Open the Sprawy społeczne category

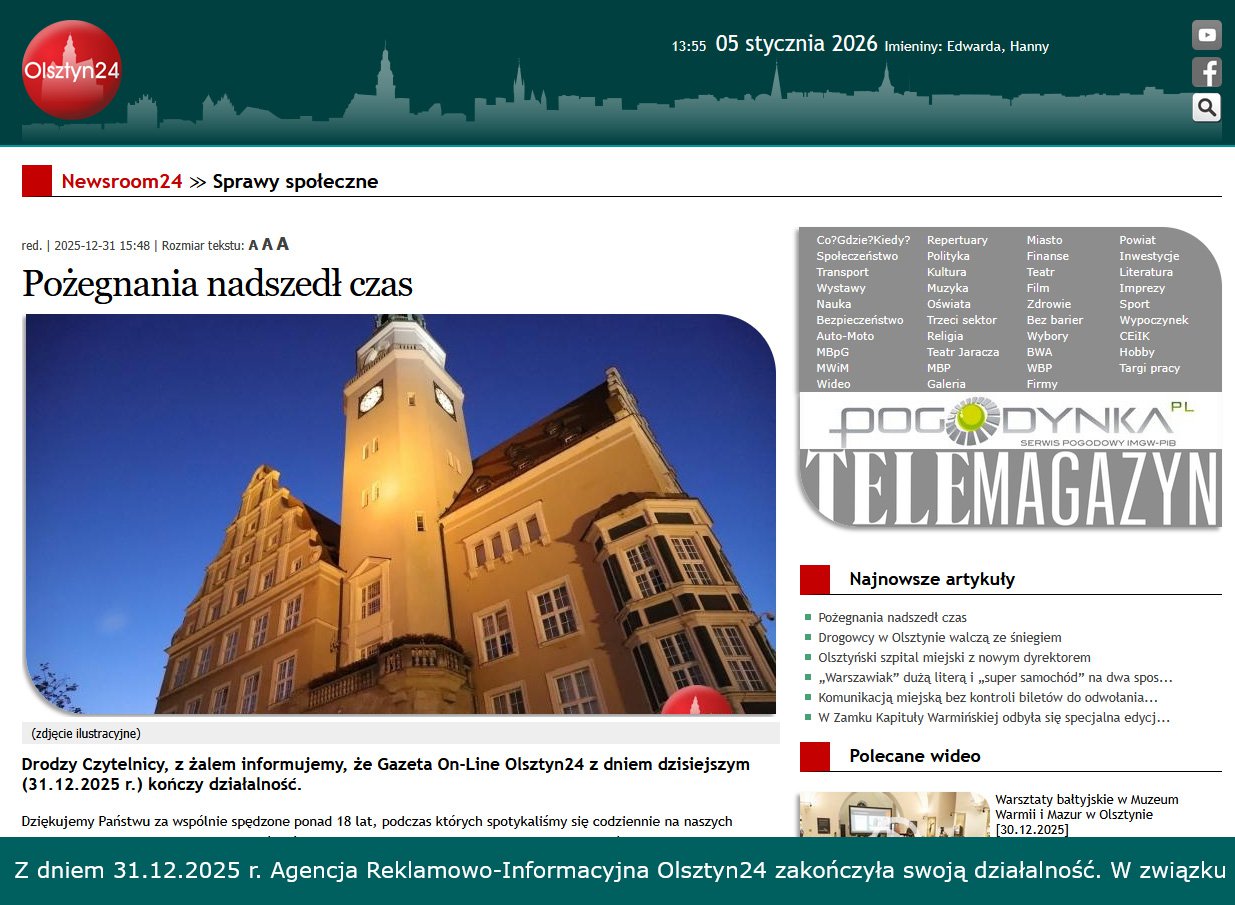[x=294, y=181]
